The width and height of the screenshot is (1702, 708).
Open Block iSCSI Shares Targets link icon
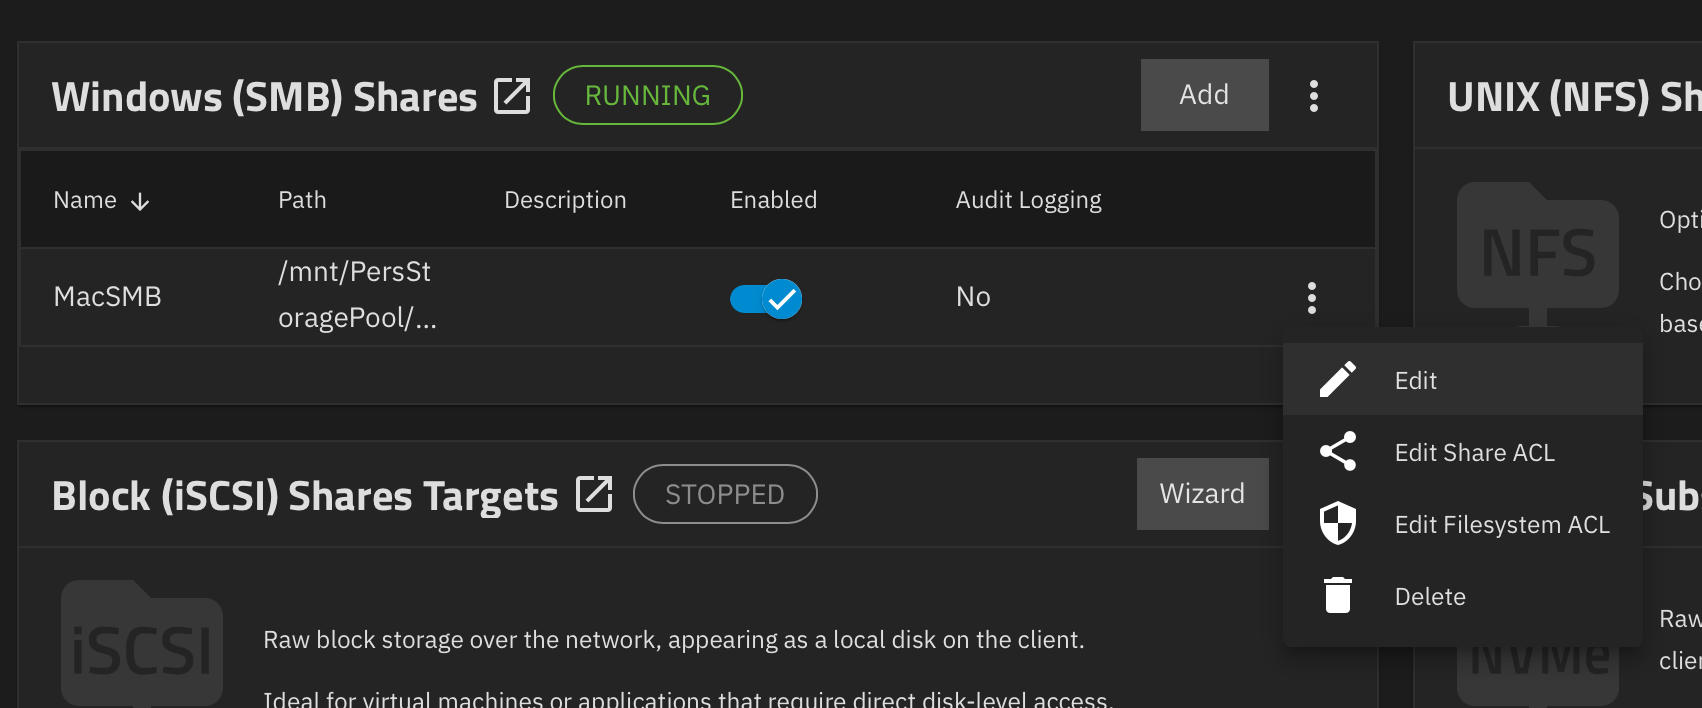(594, 494)
